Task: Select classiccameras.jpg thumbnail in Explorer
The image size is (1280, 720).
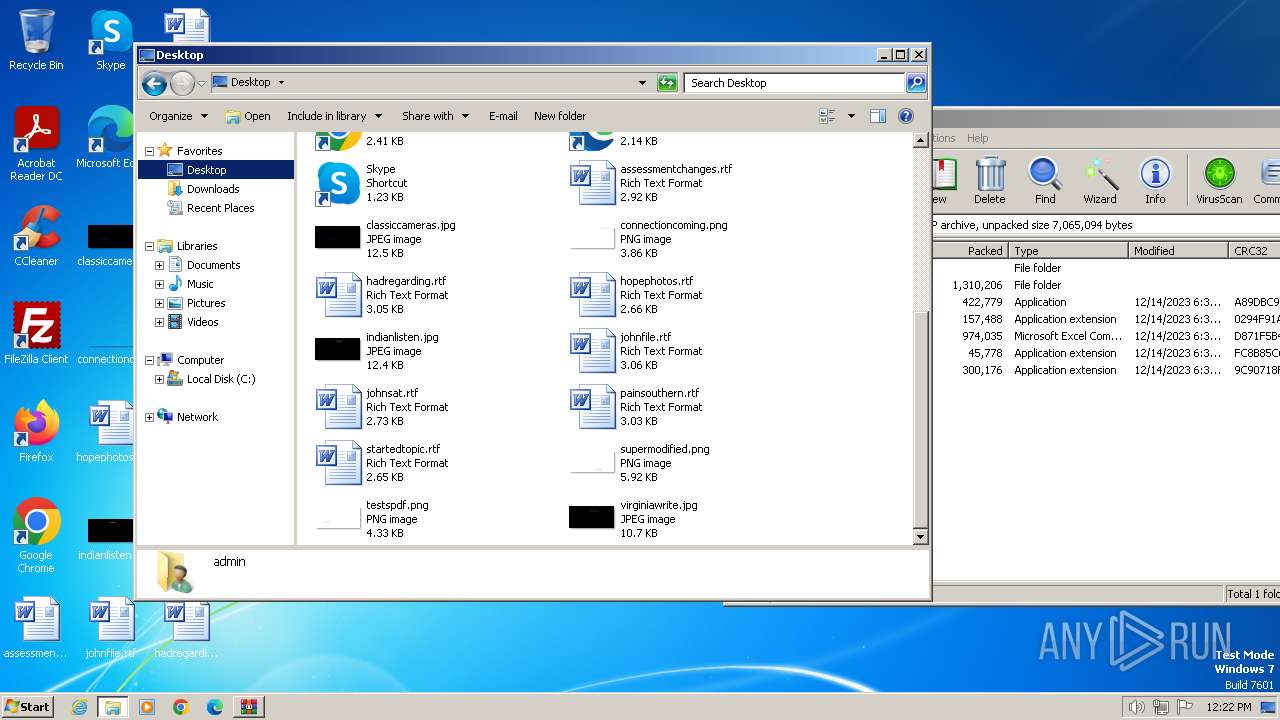Action: pyautogui.click(x=338, y=237)
